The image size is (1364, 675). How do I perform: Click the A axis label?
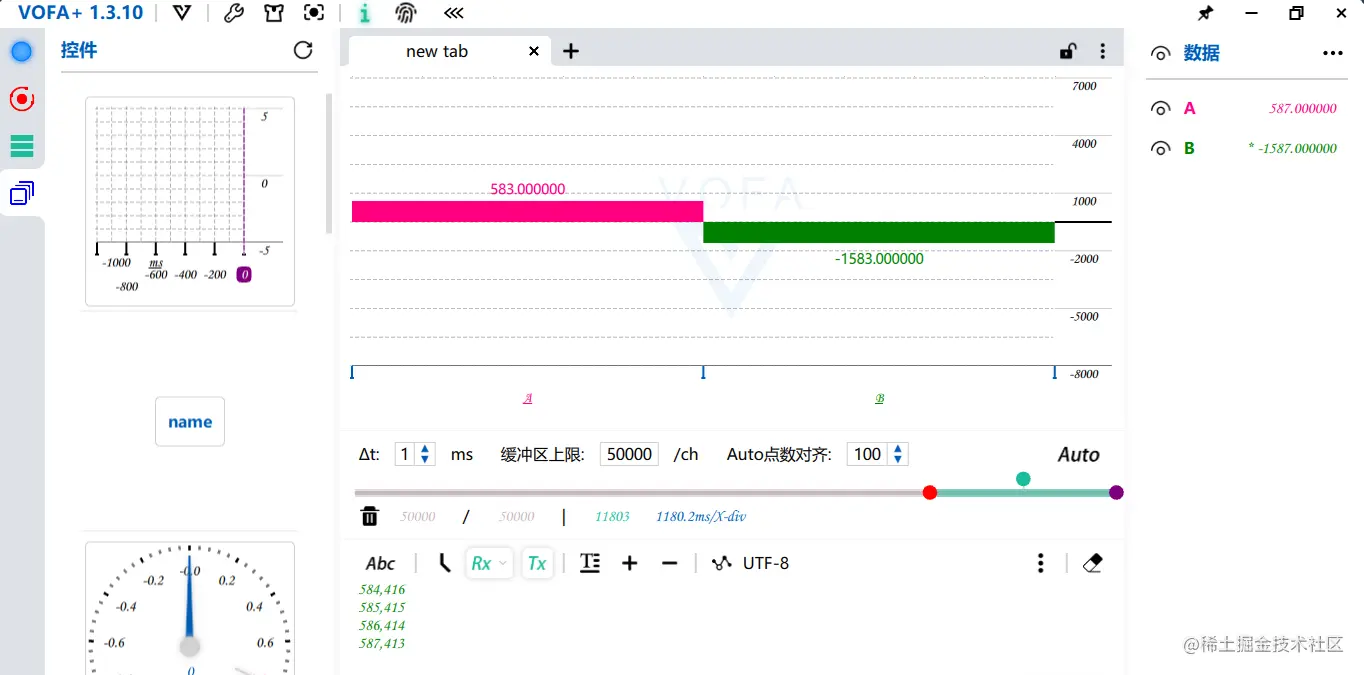pyautogui.click(x=528, y=398)
